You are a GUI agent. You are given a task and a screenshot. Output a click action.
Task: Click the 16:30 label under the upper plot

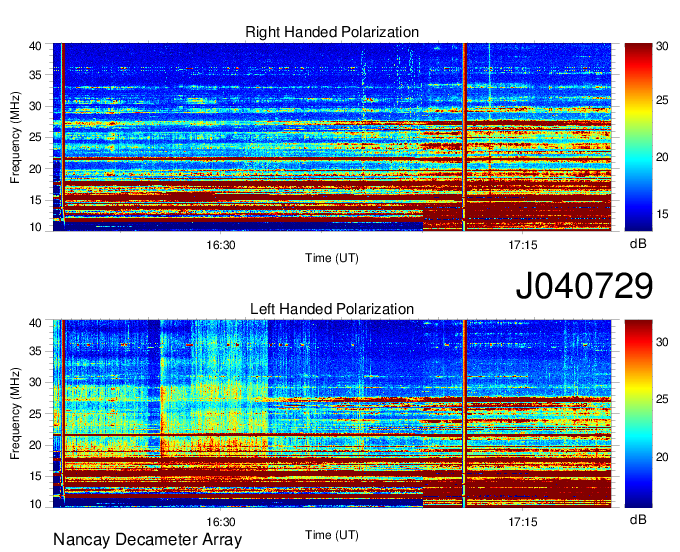(221, 245)
